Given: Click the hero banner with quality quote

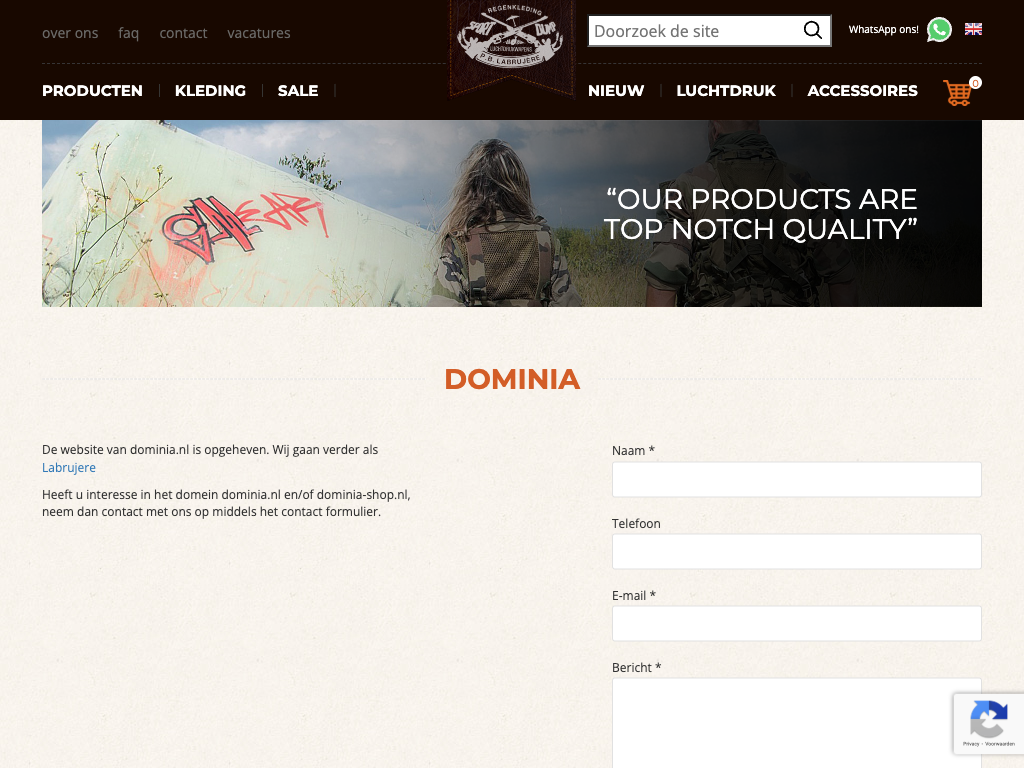Looking at the screenshot, I should point(512,214).
